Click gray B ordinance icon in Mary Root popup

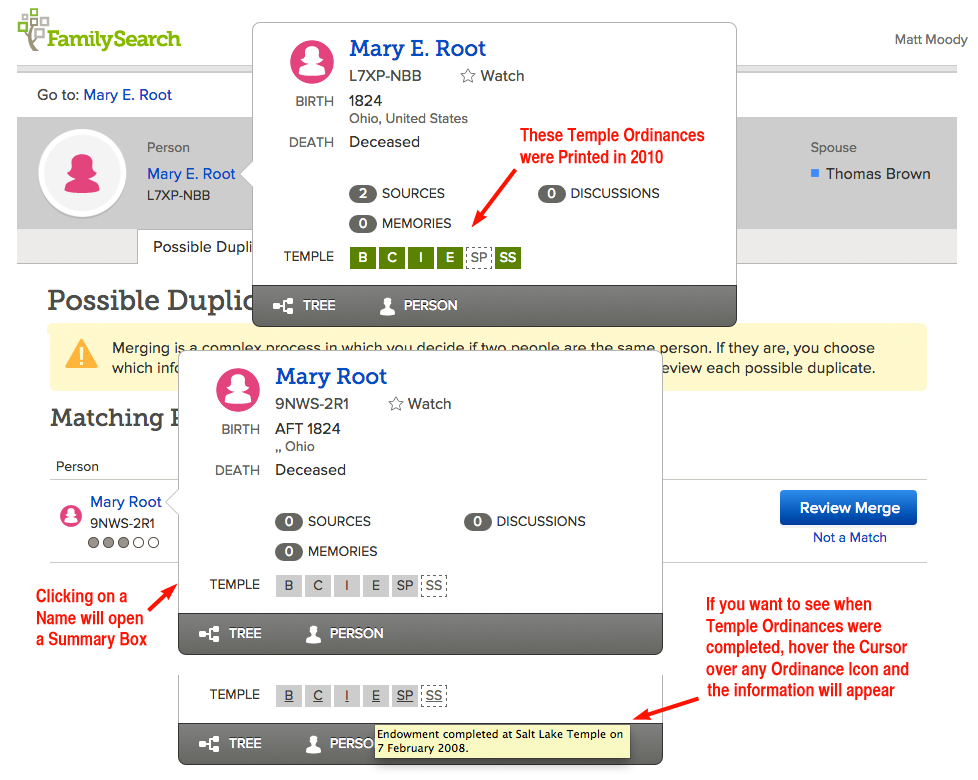click(289, 585)
